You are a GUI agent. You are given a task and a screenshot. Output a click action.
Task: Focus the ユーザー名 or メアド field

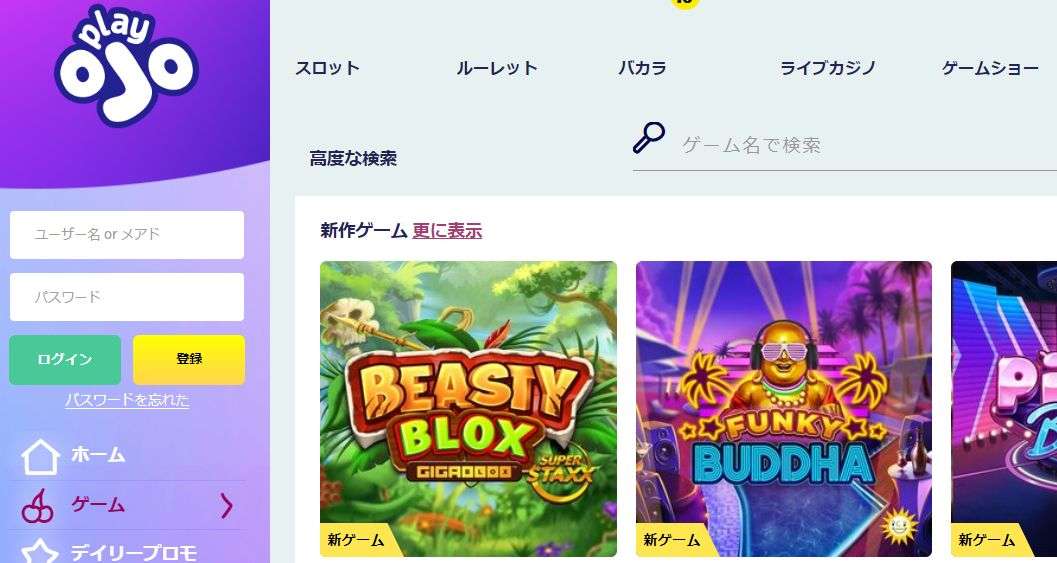(127, 235)
